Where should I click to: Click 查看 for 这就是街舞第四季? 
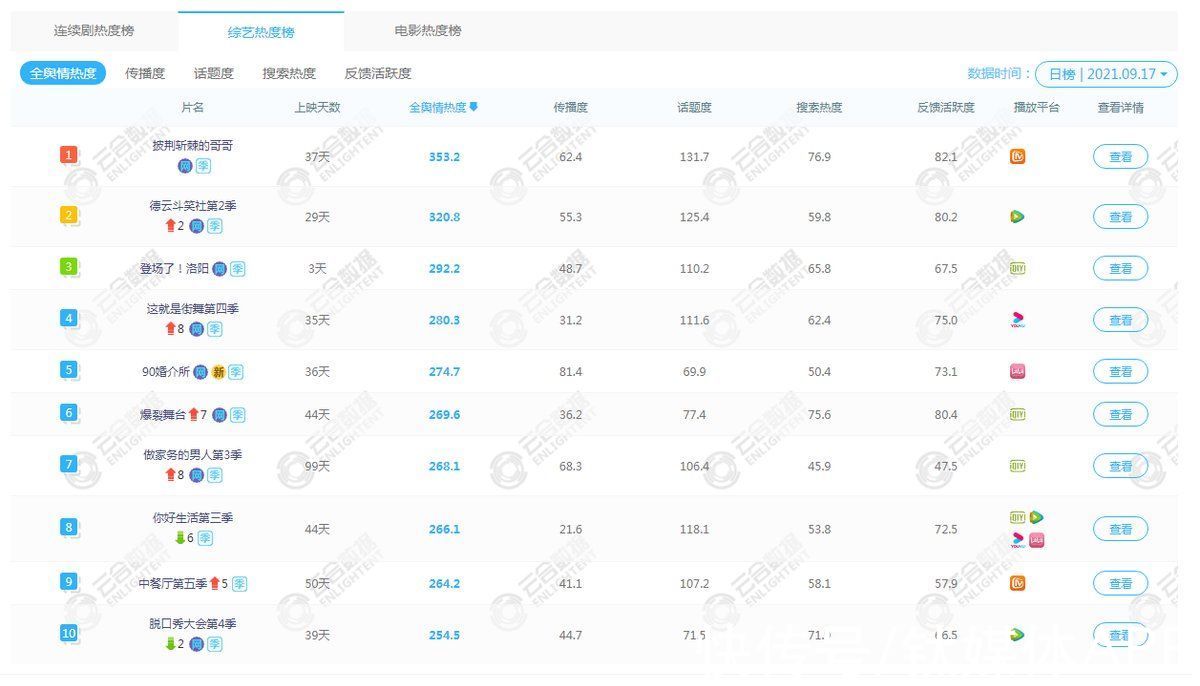click(1120, 320)
